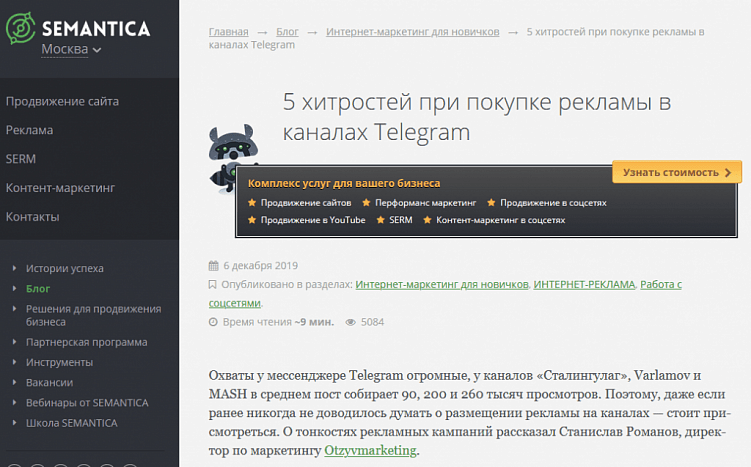Expand arrow beside Партнерская программа

pyautogui.click(x=14, y=342)
